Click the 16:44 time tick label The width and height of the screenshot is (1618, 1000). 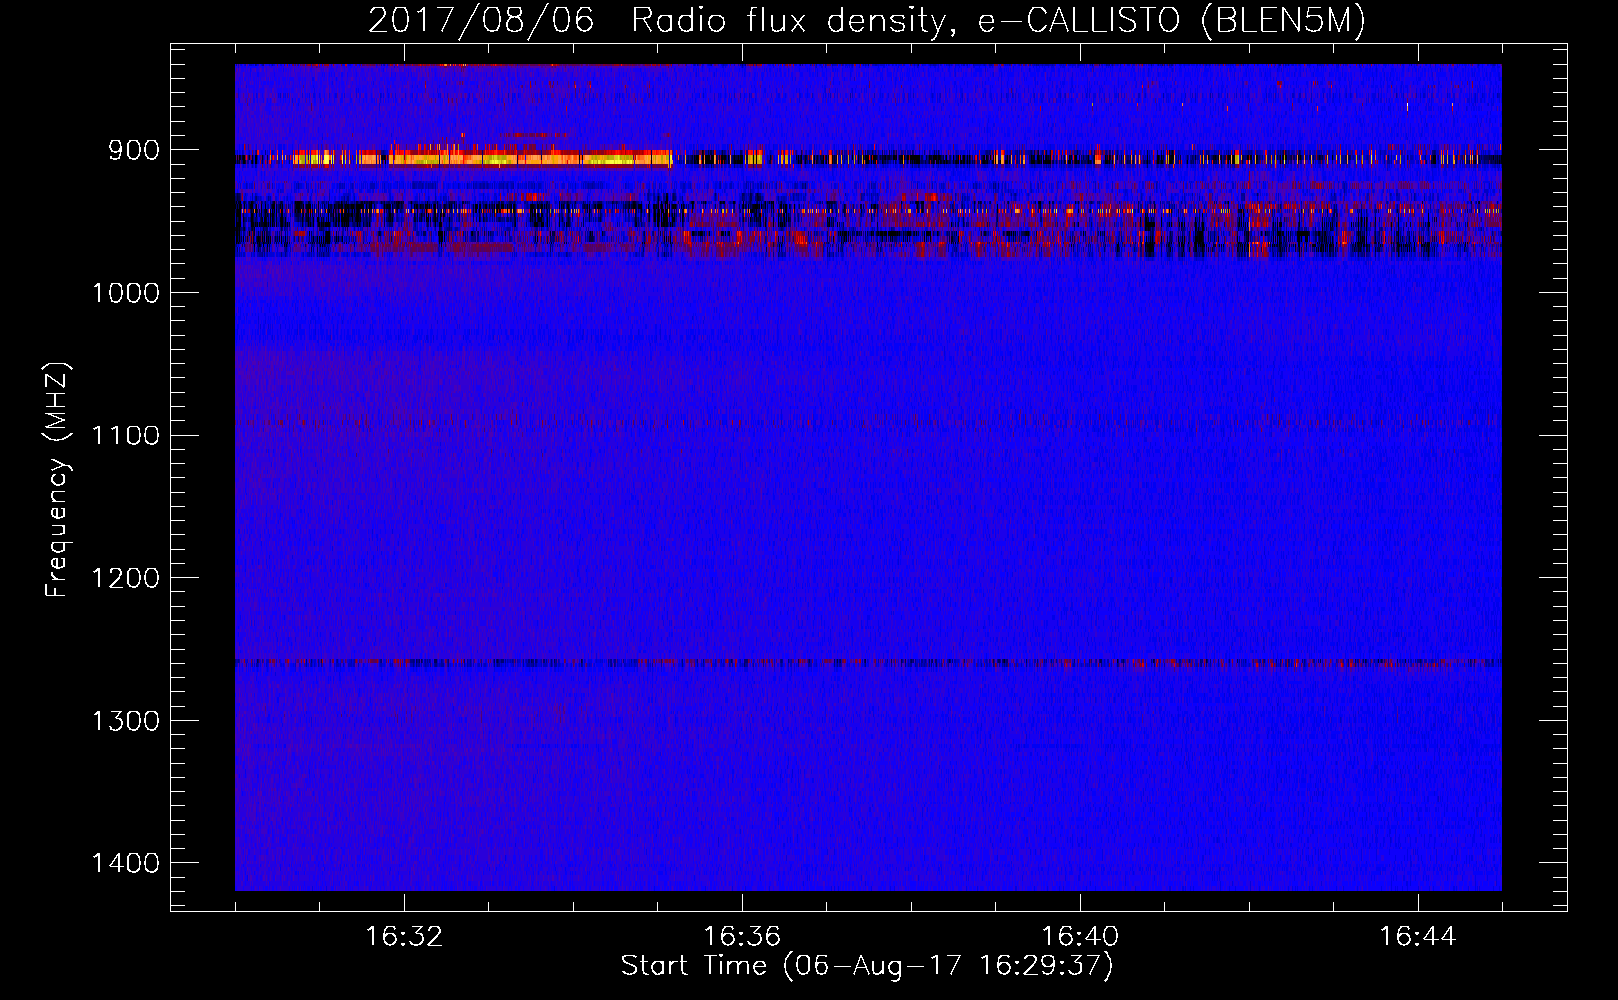[x=1418, y=937]
